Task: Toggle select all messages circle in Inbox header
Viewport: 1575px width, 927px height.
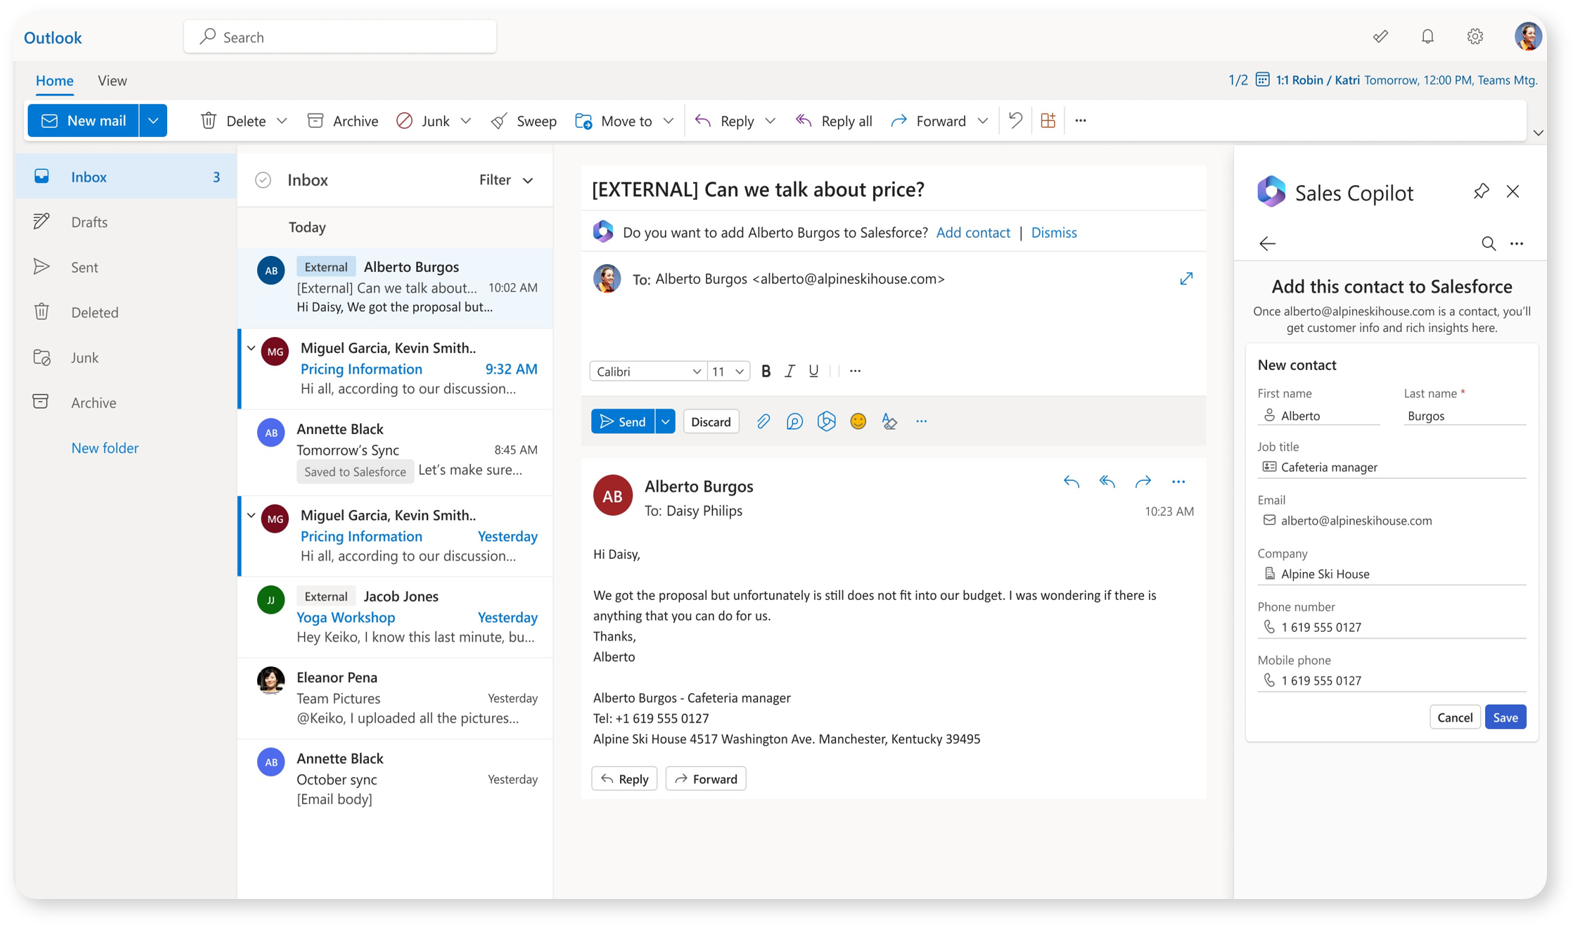Action: 263,180
